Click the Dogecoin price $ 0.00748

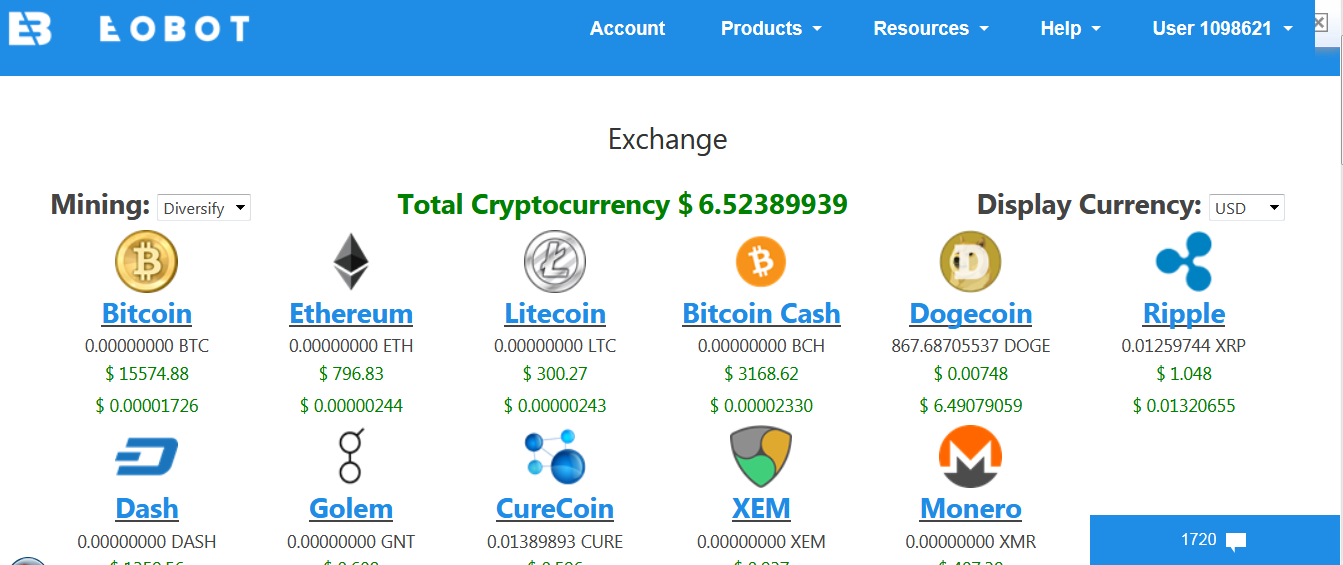click(x=970, y=374)
